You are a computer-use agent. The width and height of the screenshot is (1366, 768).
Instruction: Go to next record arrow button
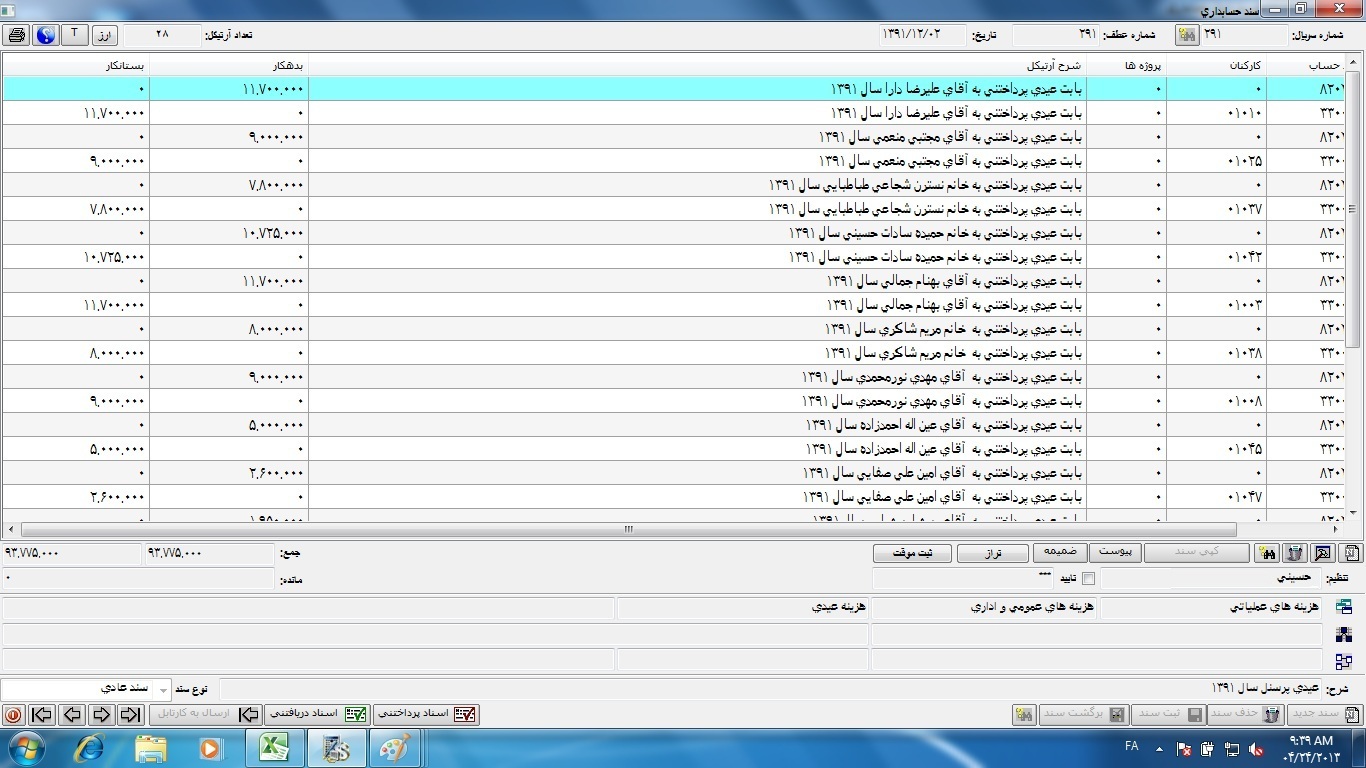[101, 714]
